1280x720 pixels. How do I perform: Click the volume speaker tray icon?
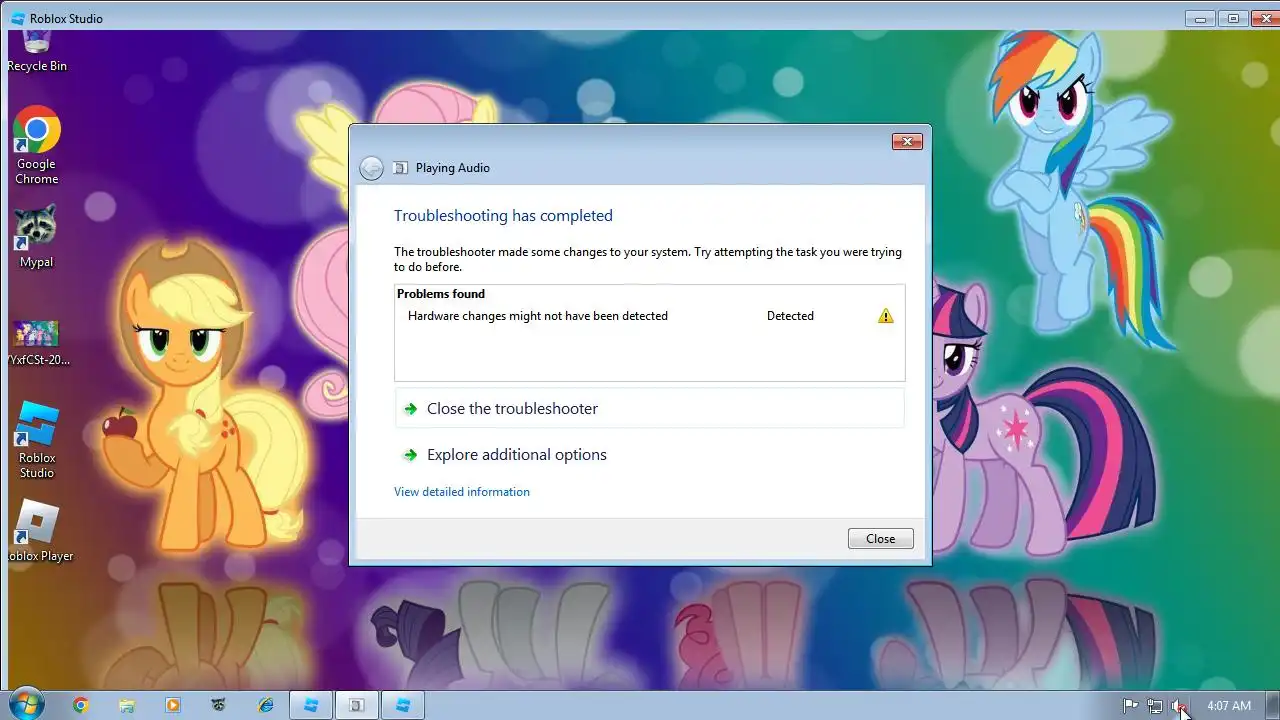[1180, 706]
